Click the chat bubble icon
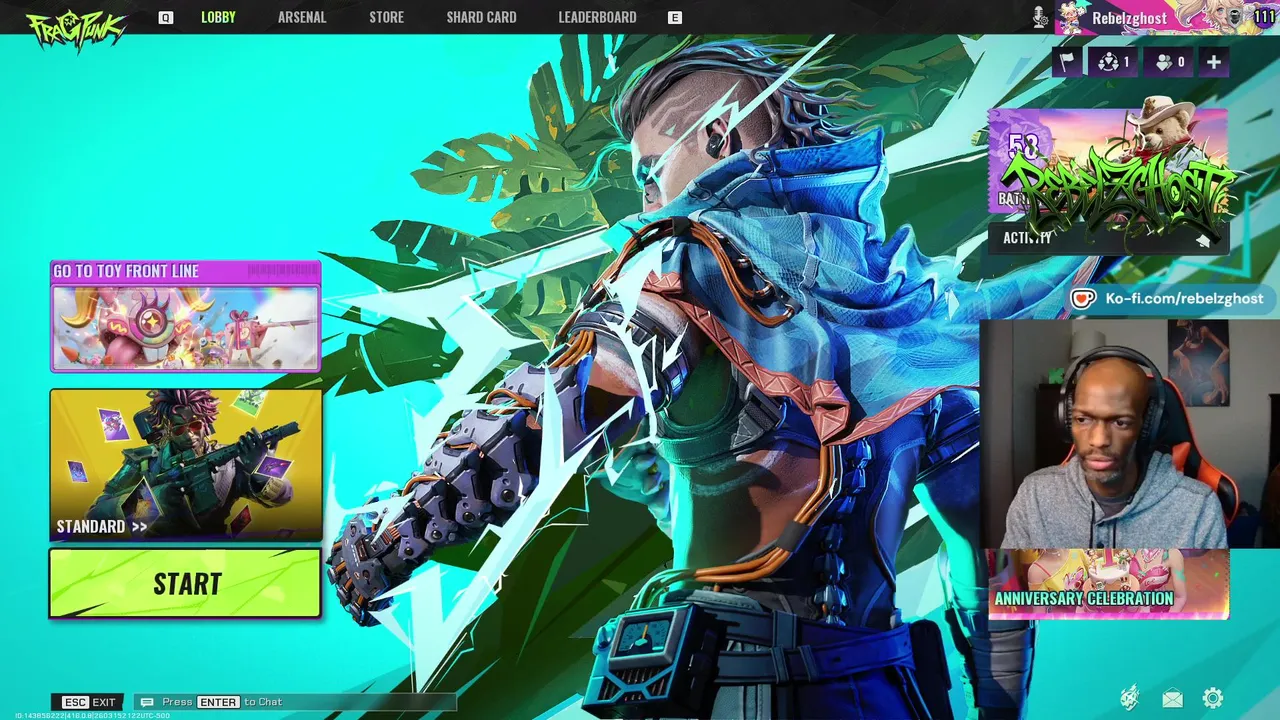1280x720 pixels. 147,702
